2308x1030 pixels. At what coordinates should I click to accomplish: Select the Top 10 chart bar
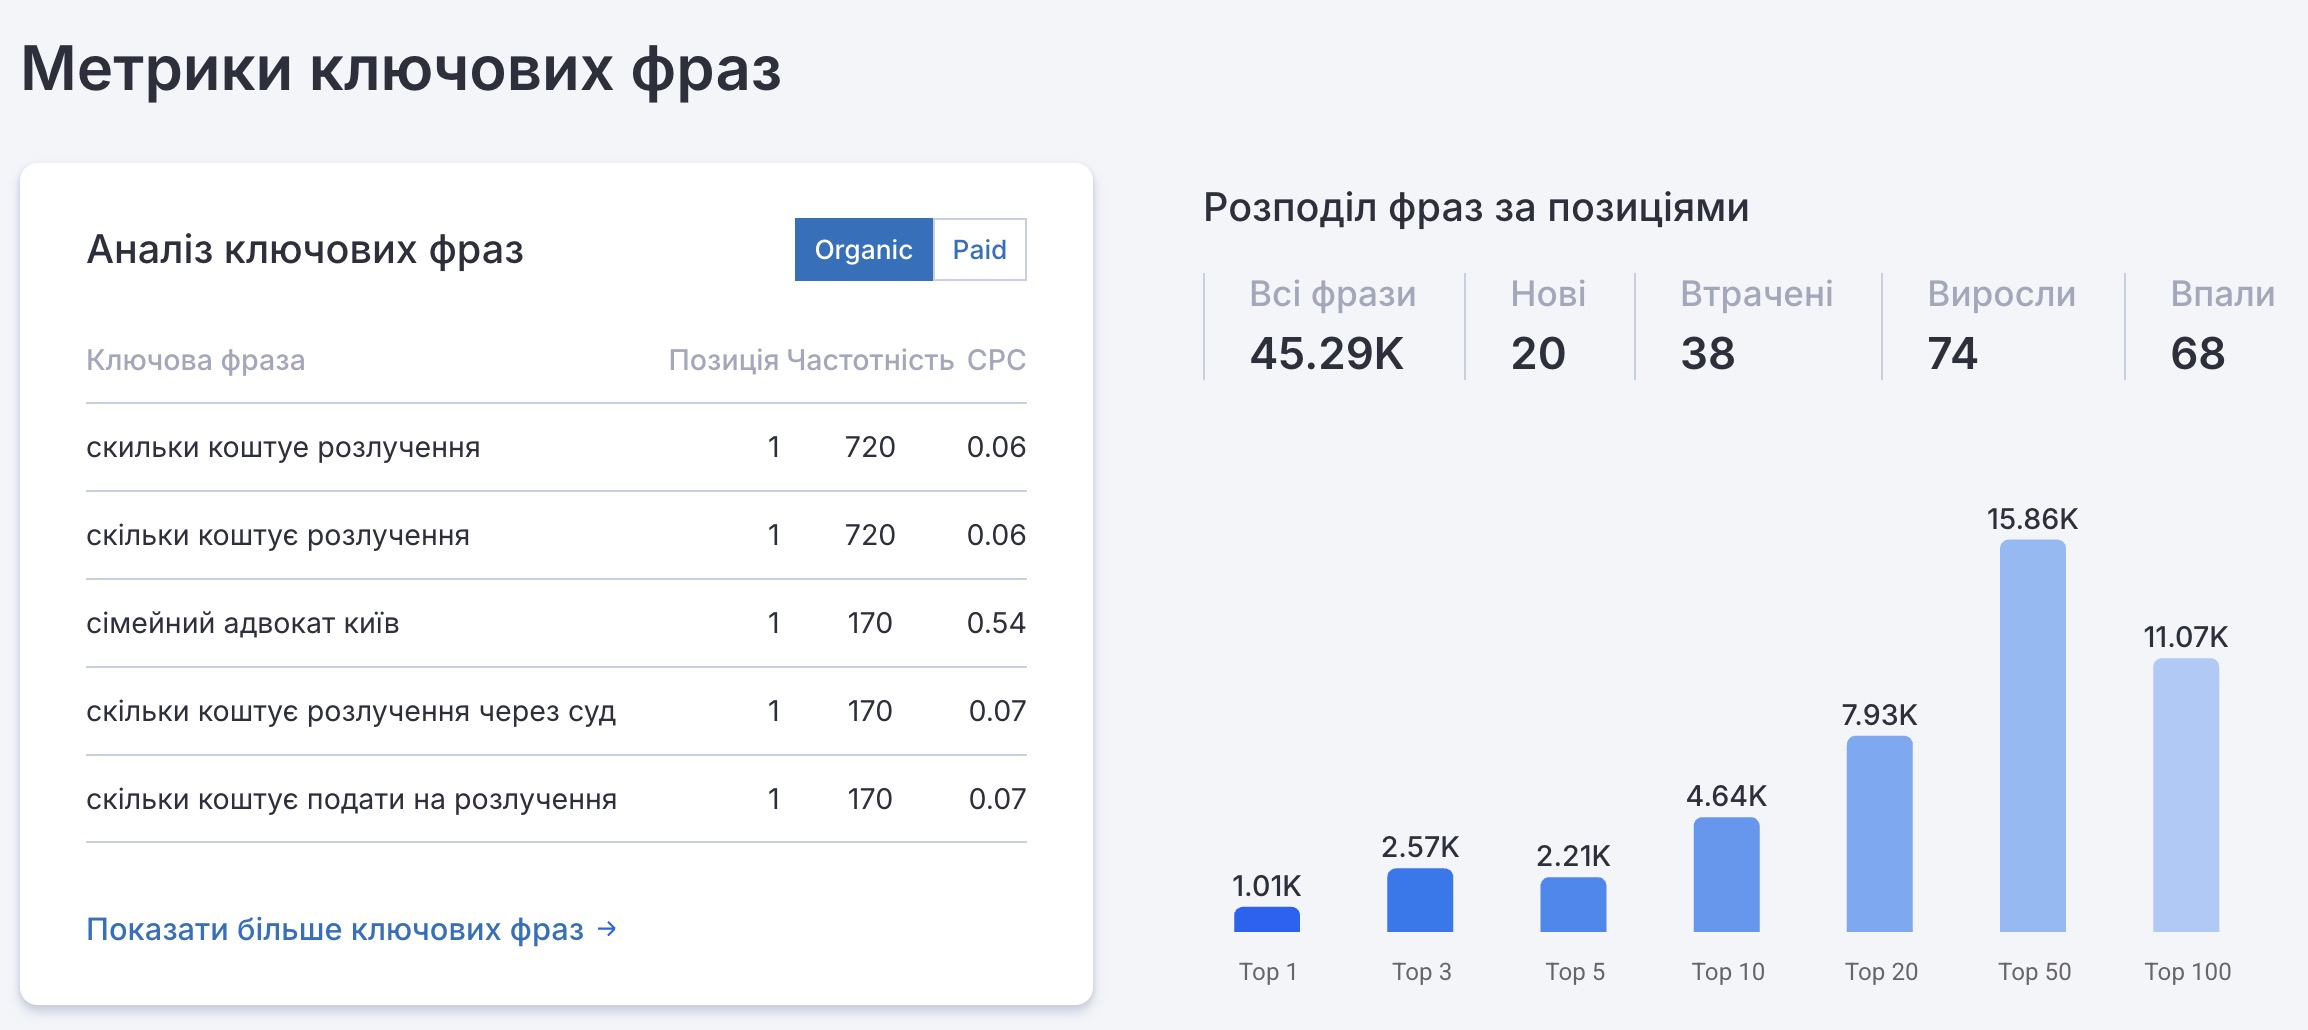(1726, 874)
